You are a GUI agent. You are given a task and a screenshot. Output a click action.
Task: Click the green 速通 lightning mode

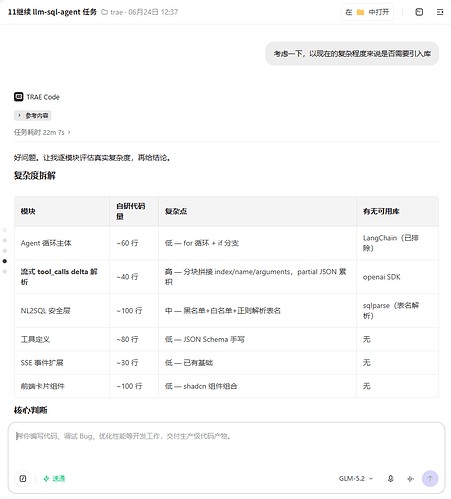(x=54, y=479)
